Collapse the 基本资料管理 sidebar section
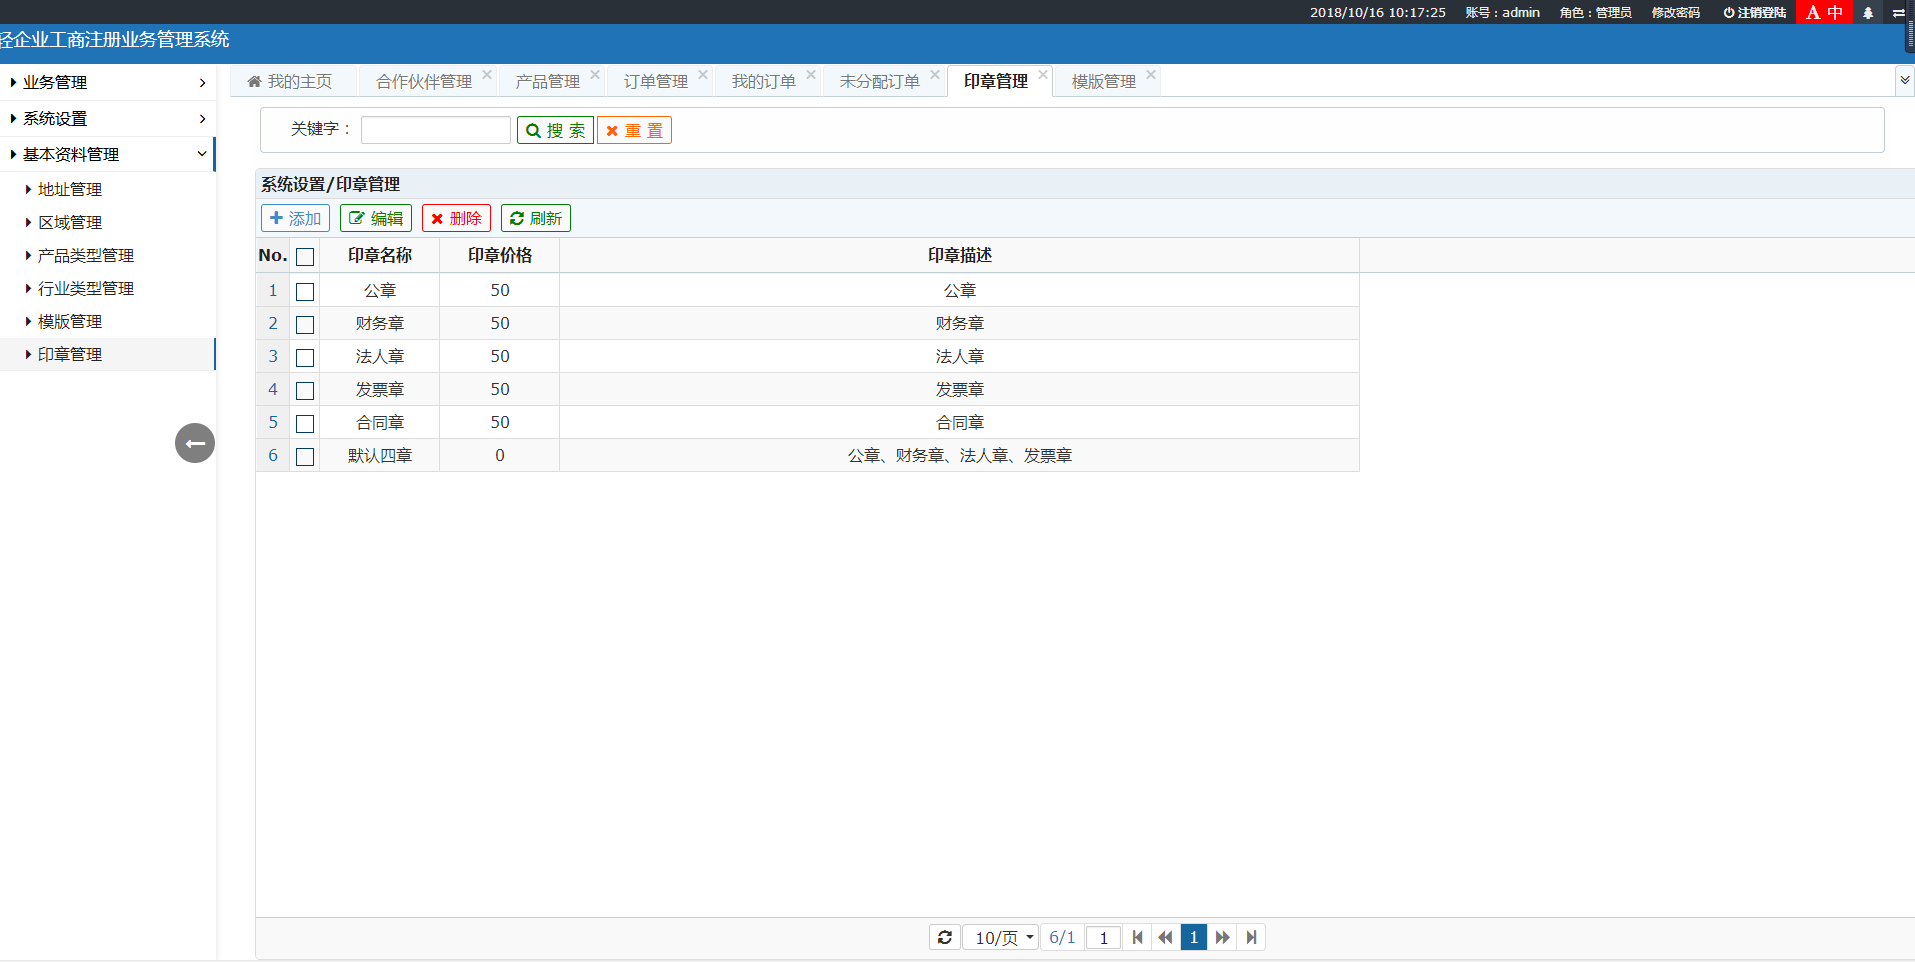This screenshot has height=962, width=1915. [107, 154]
